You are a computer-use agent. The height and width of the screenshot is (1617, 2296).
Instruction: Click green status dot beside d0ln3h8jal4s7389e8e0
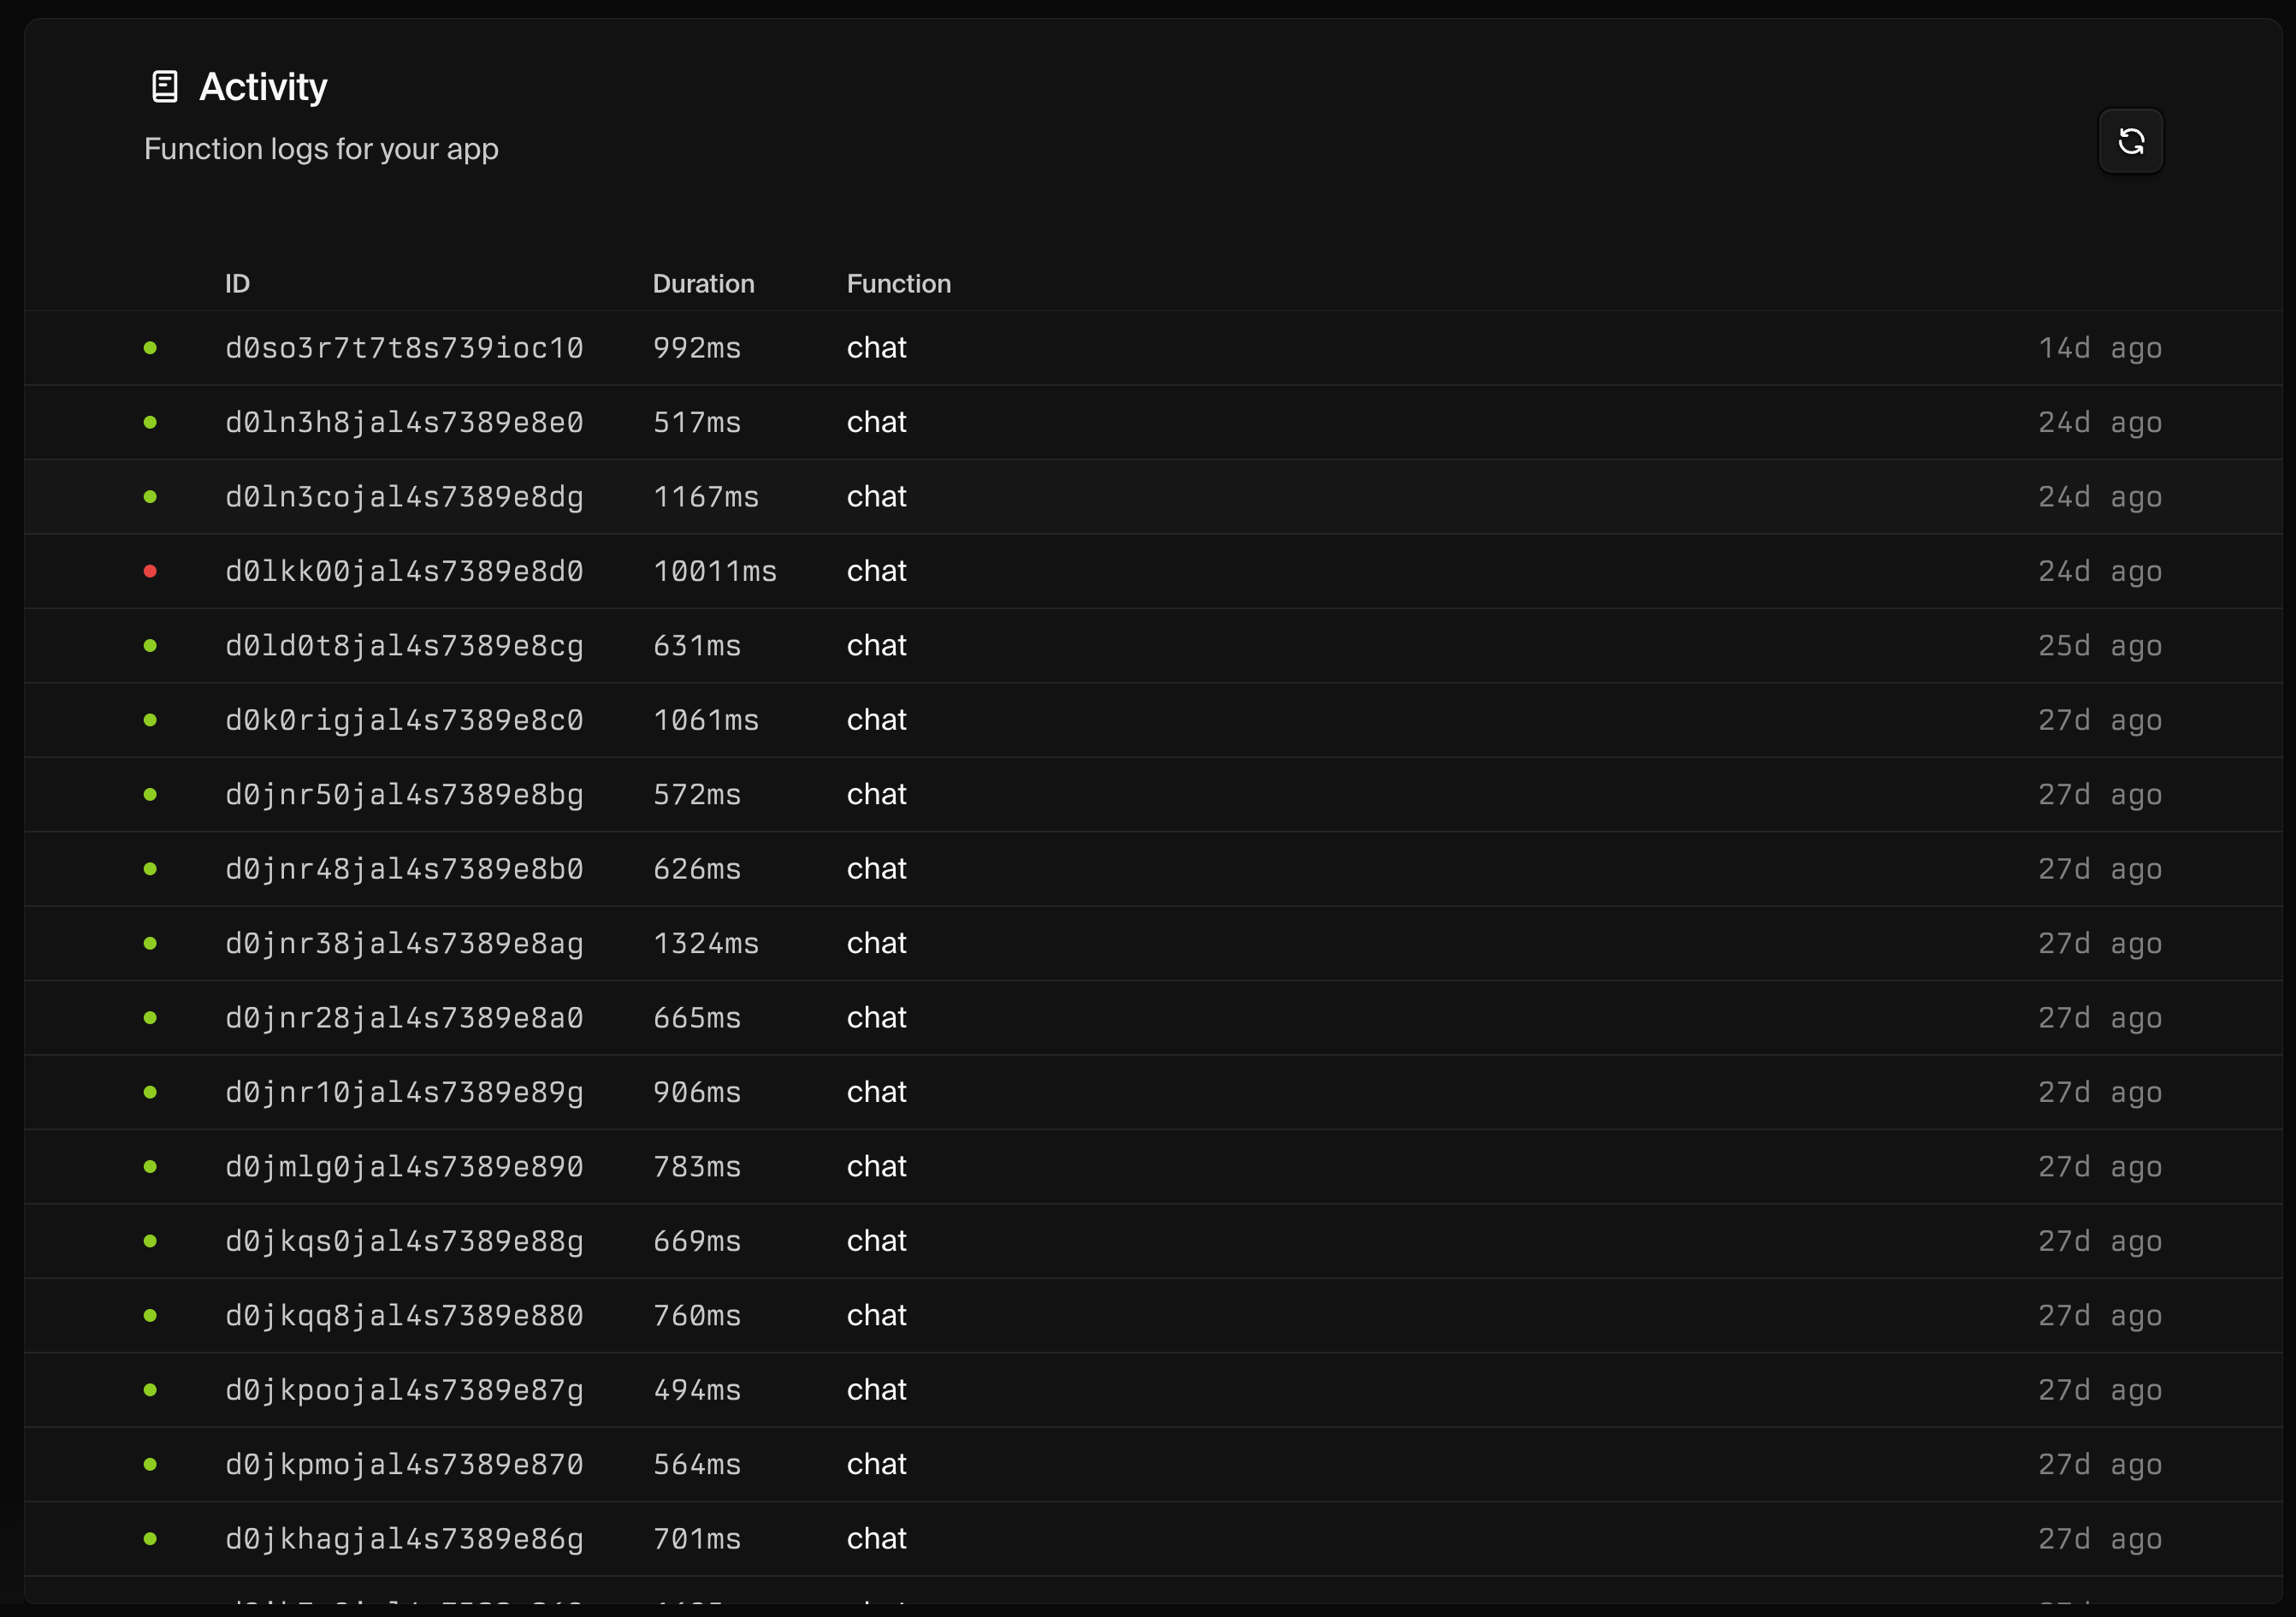(x=150, y=422)
